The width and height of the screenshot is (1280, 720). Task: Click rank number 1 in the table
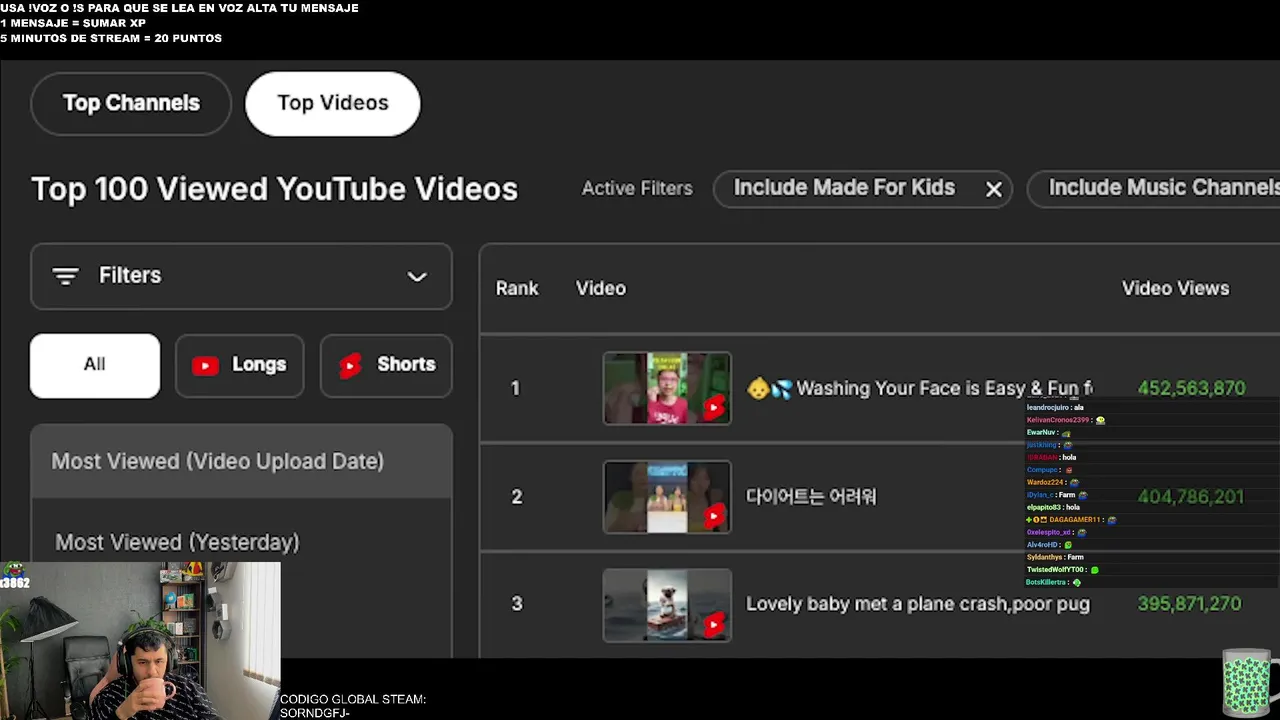point(516,388)
